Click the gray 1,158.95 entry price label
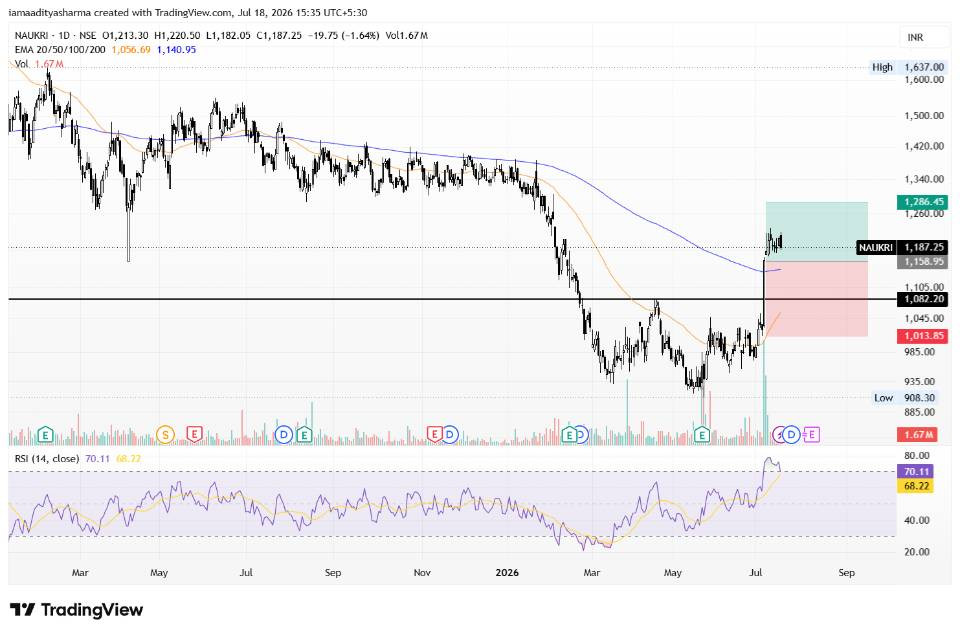The image size is (960, 635). [923, 262]
